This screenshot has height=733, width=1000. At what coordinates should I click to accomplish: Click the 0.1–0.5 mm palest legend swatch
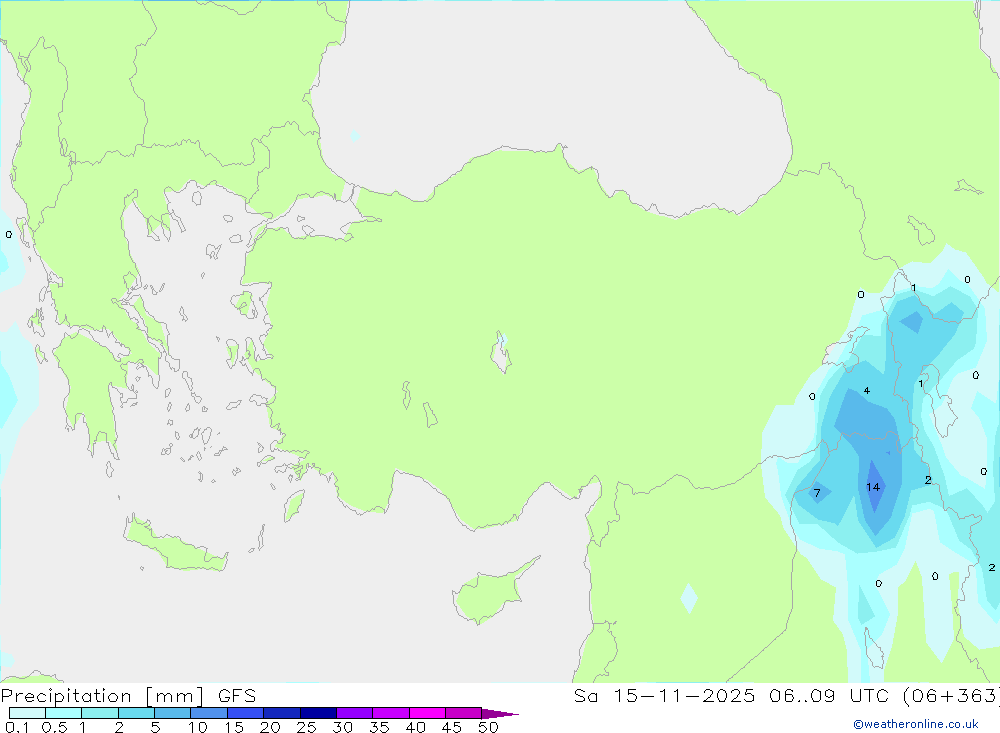[27, 713]
